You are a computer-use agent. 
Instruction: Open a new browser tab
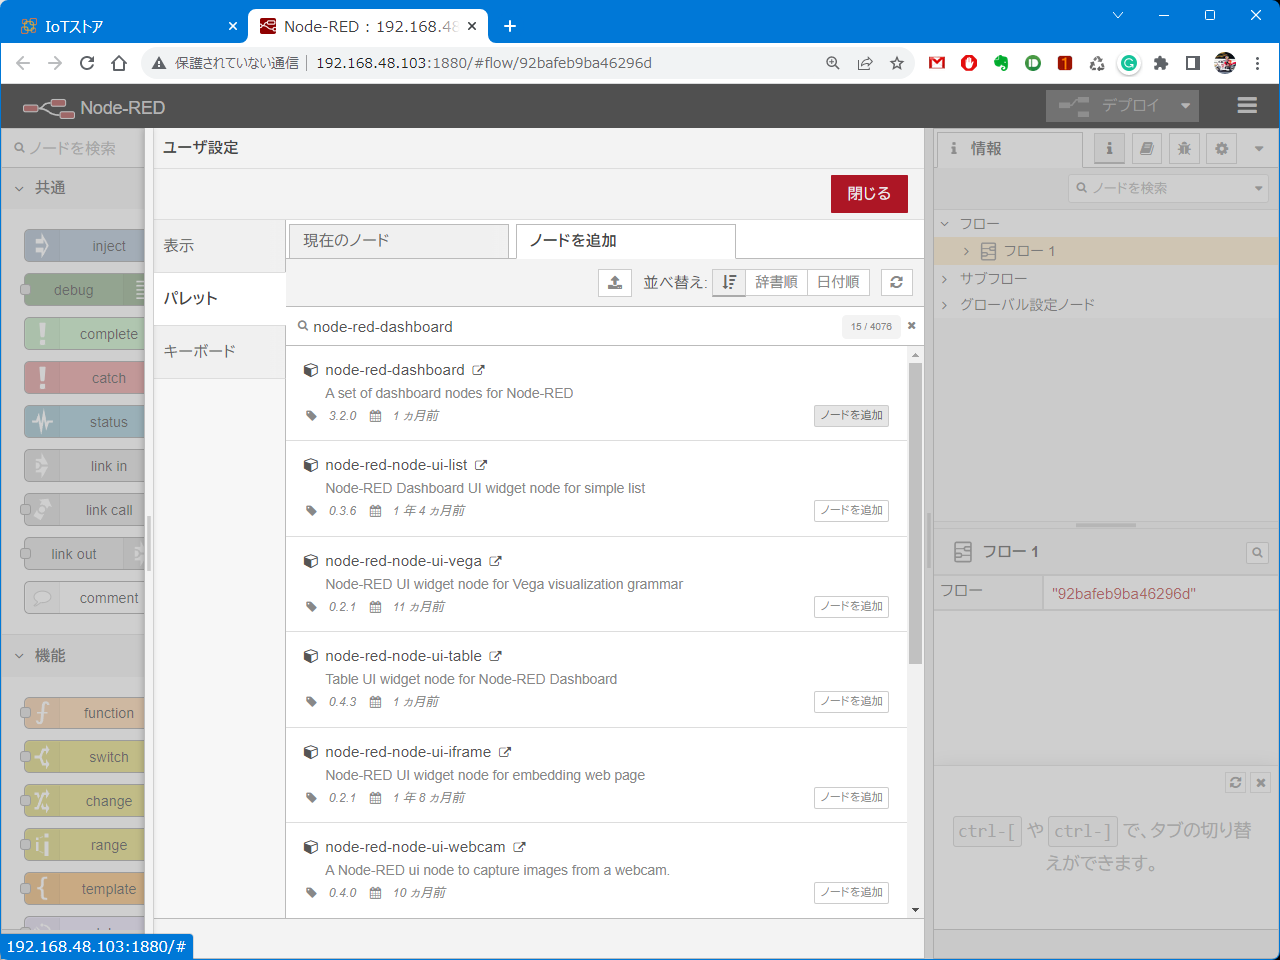tap(509, 26)
